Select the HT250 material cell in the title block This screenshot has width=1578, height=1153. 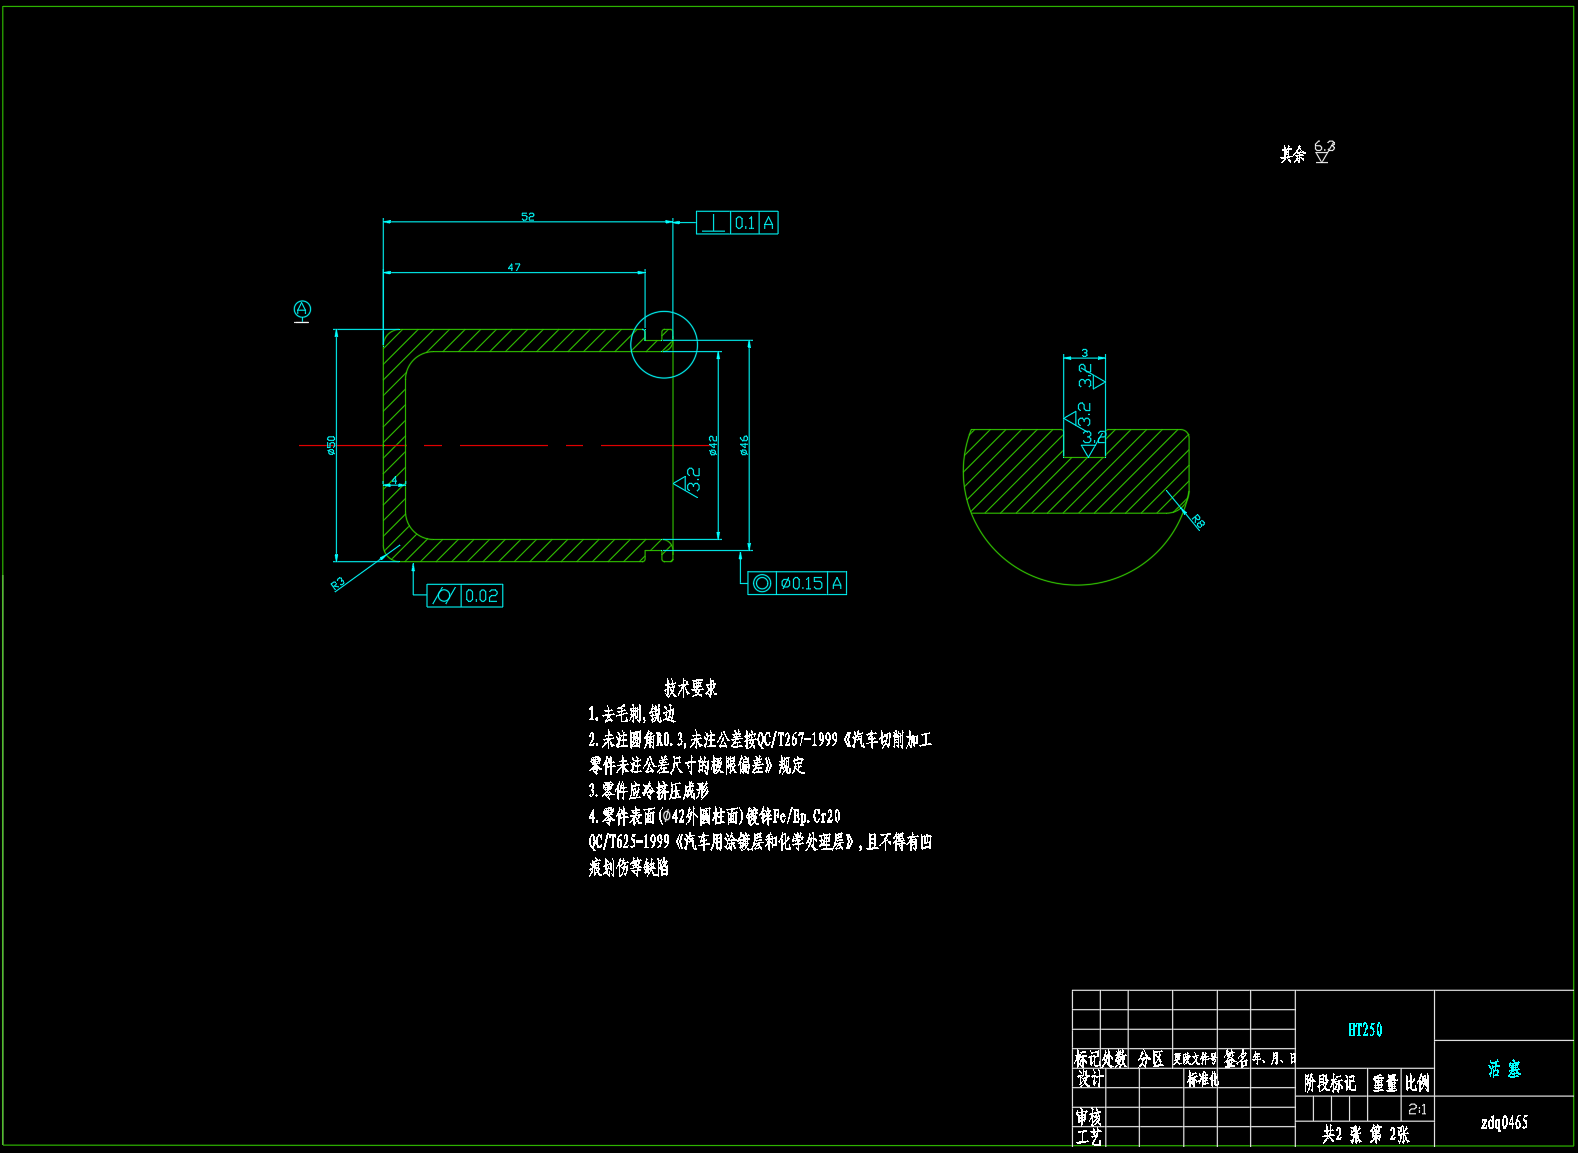(x=1364, y=1030)
